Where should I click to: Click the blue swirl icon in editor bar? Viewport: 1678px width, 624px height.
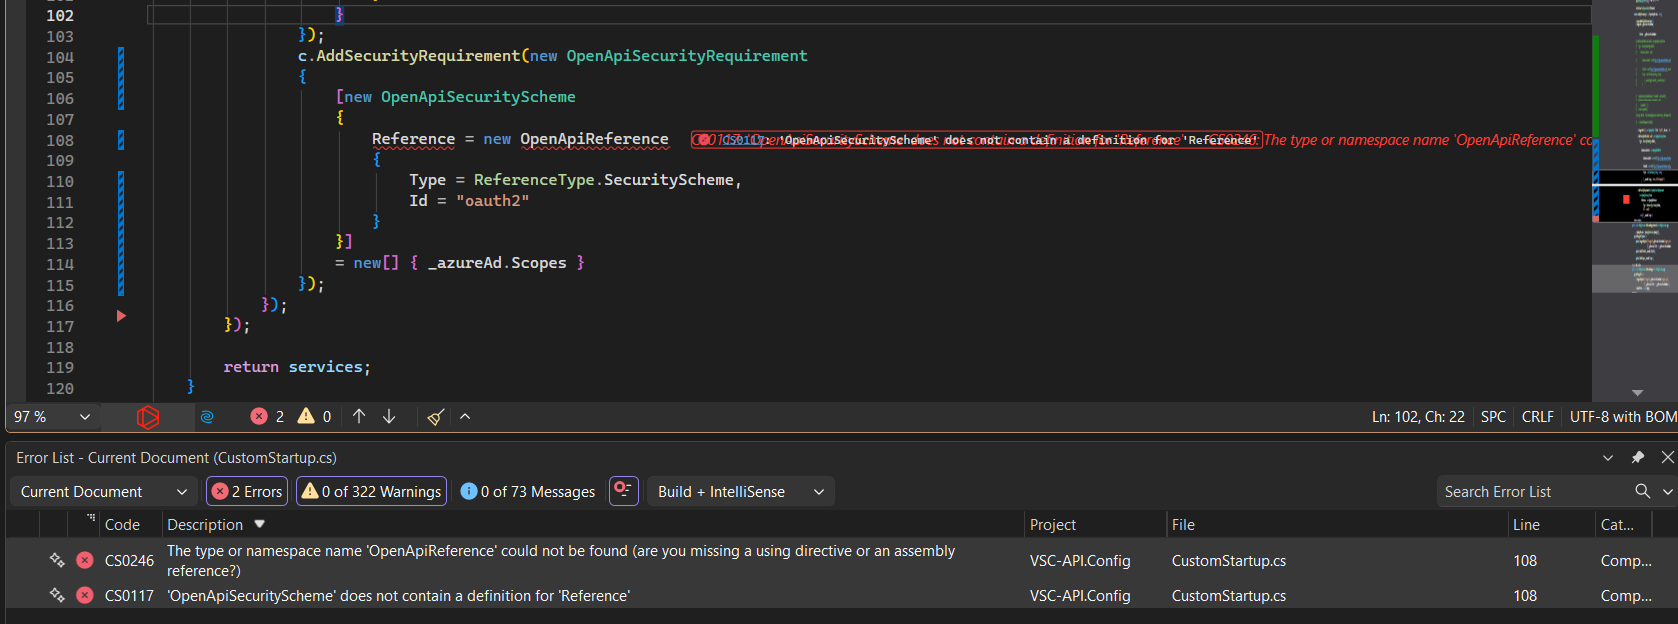point(207,417)
